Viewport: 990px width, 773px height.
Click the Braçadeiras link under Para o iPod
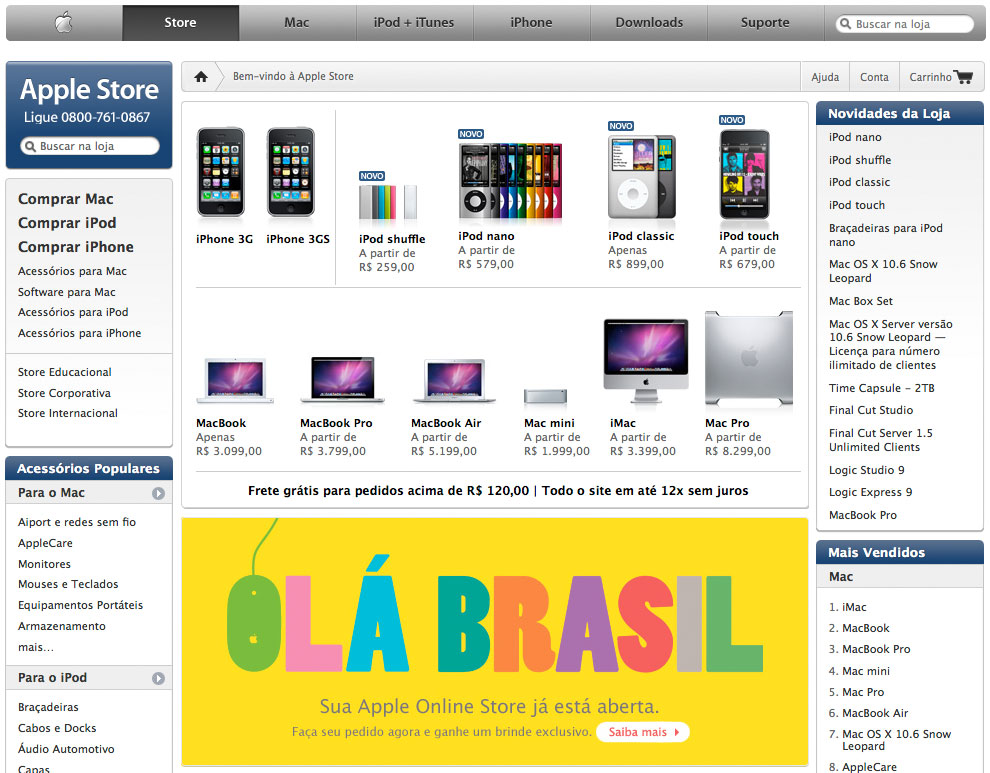coord(48,707)
